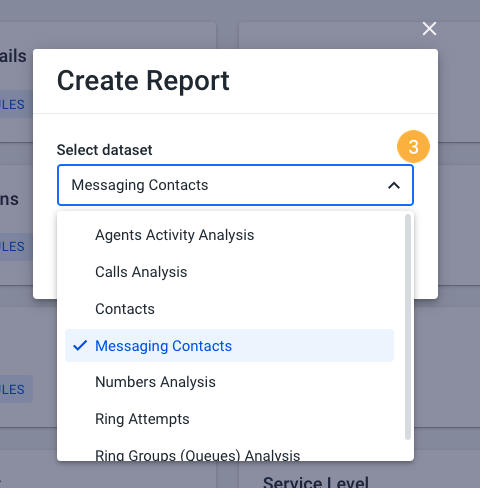480x488 pixels.
Task: Click the orange step 3 badge
Action: (413, 147)
